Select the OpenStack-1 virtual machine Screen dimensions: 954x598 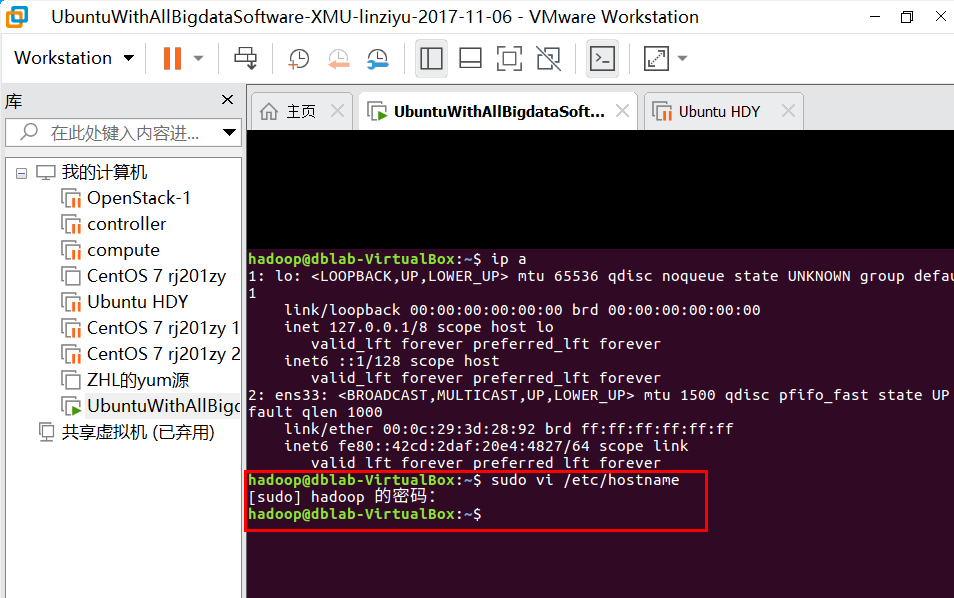click(x=139, y=198)
